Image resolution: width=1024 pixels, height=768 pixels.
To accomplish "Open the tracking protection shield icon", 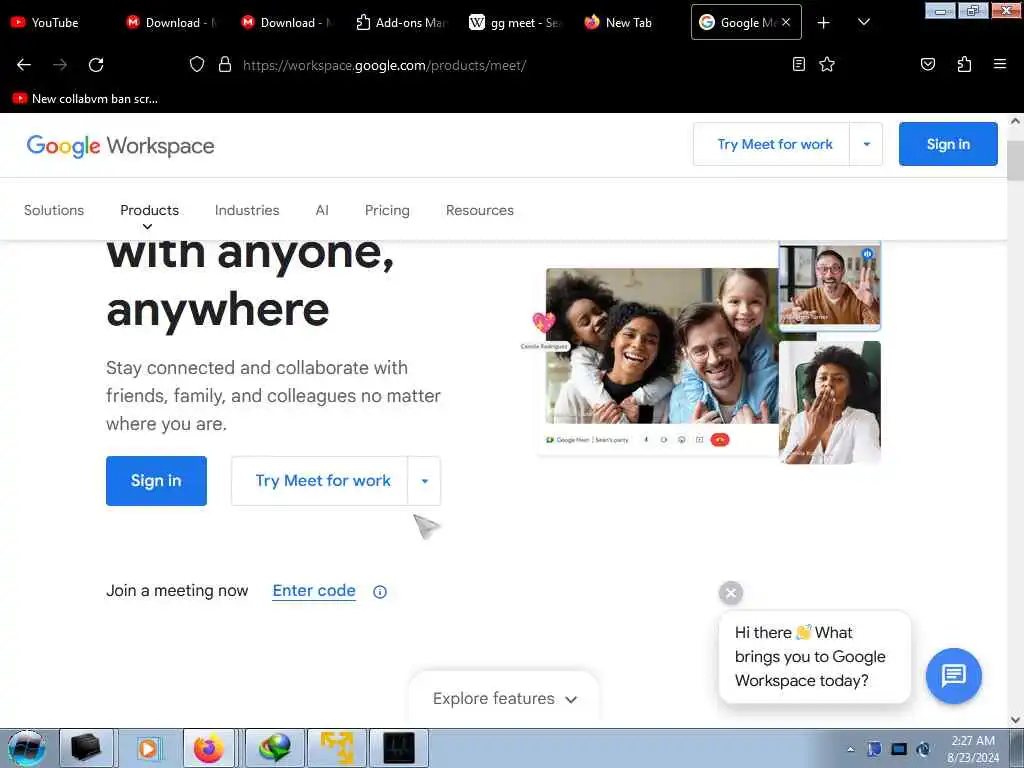I will click(x=197, y=65).
